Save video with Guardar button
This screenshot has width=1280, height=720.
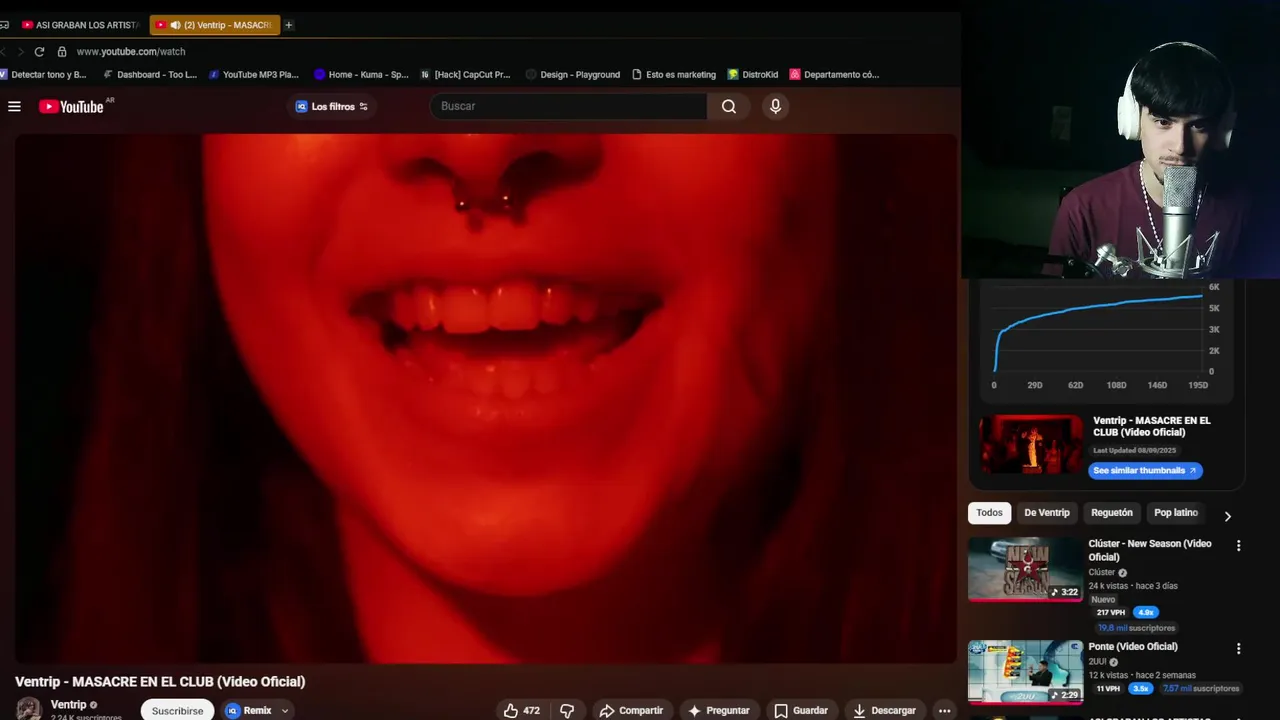click(801, 710)
